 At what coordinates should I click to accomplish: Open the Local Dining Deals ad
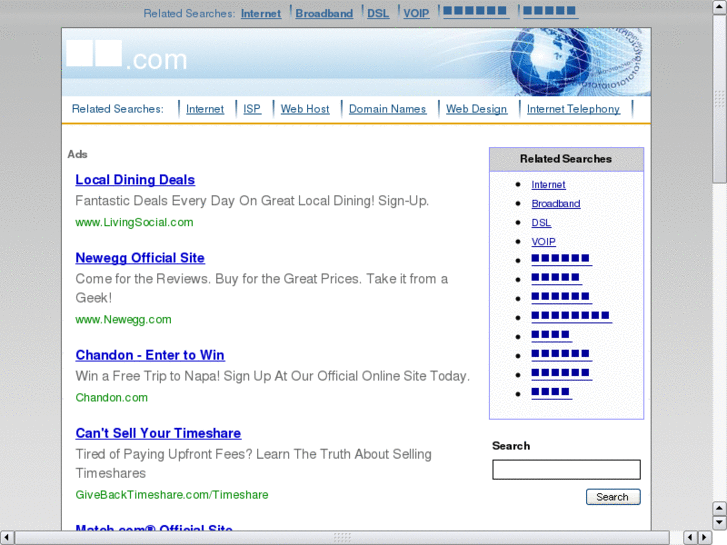pyautogui.click(x=135, y=180)
